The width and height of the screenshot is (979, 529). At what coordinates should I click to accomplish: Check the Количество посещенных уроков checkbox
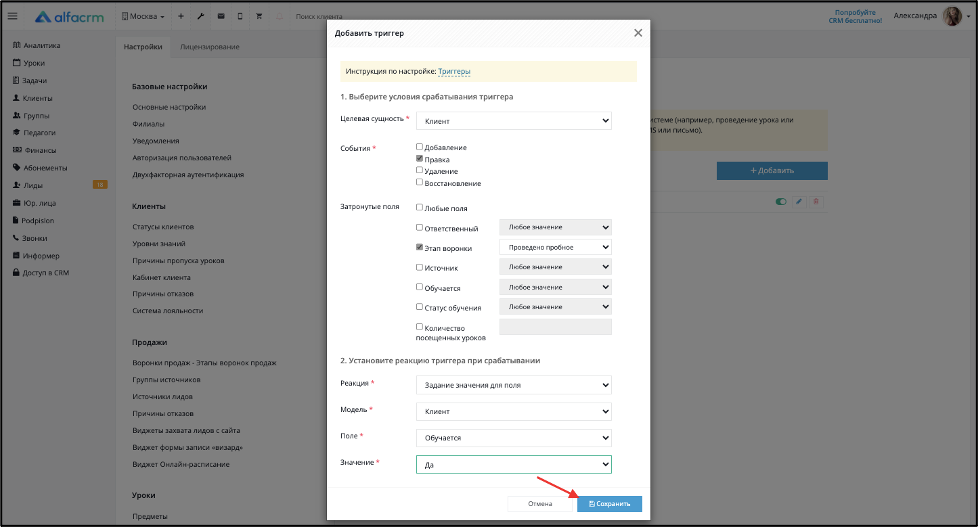419,327
